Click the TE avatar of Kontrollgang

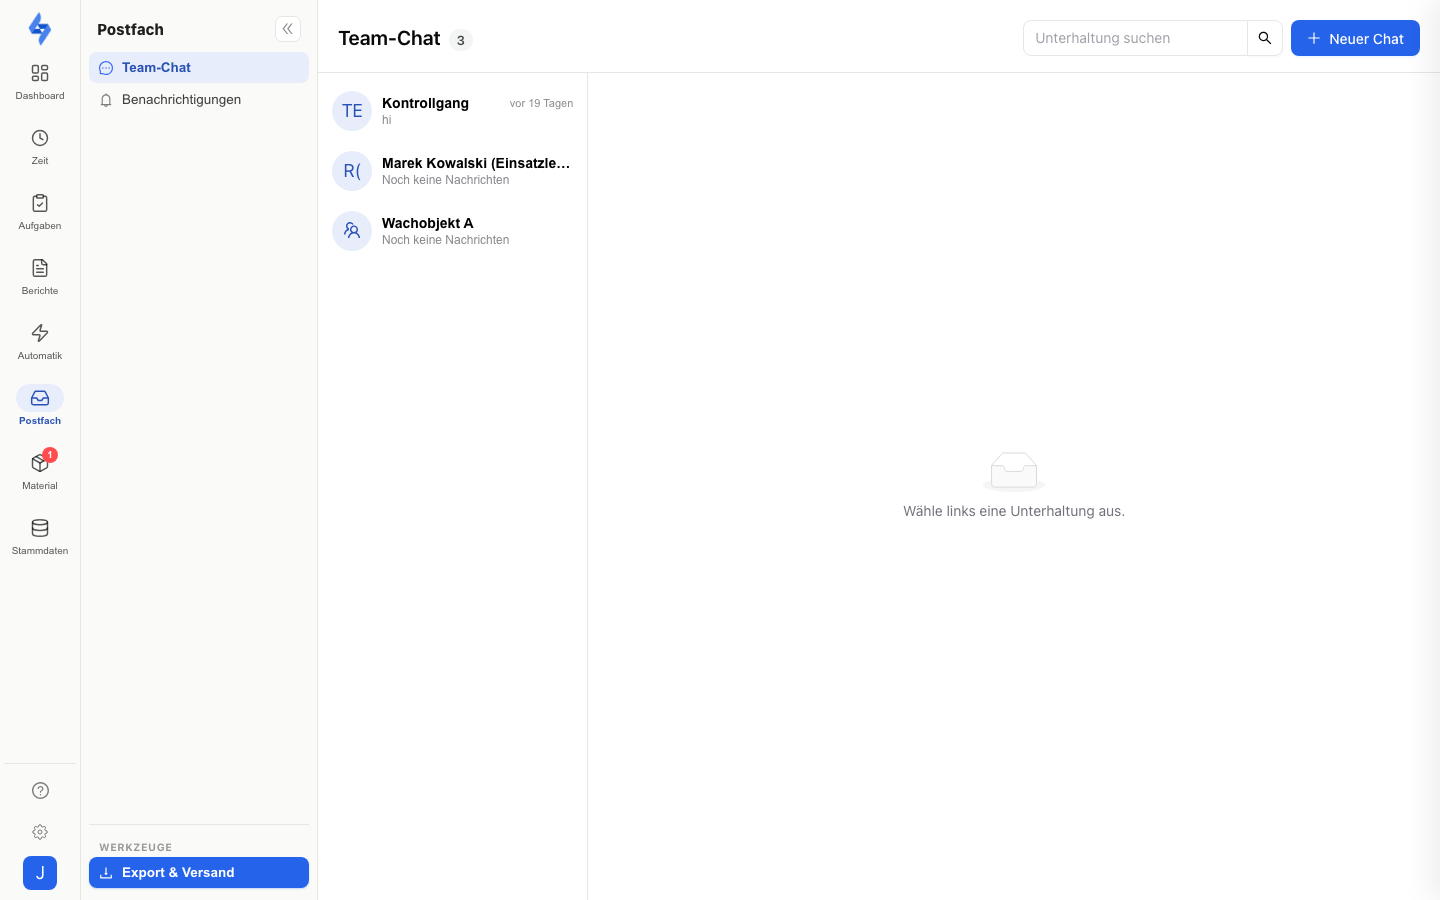pos(352,111)
